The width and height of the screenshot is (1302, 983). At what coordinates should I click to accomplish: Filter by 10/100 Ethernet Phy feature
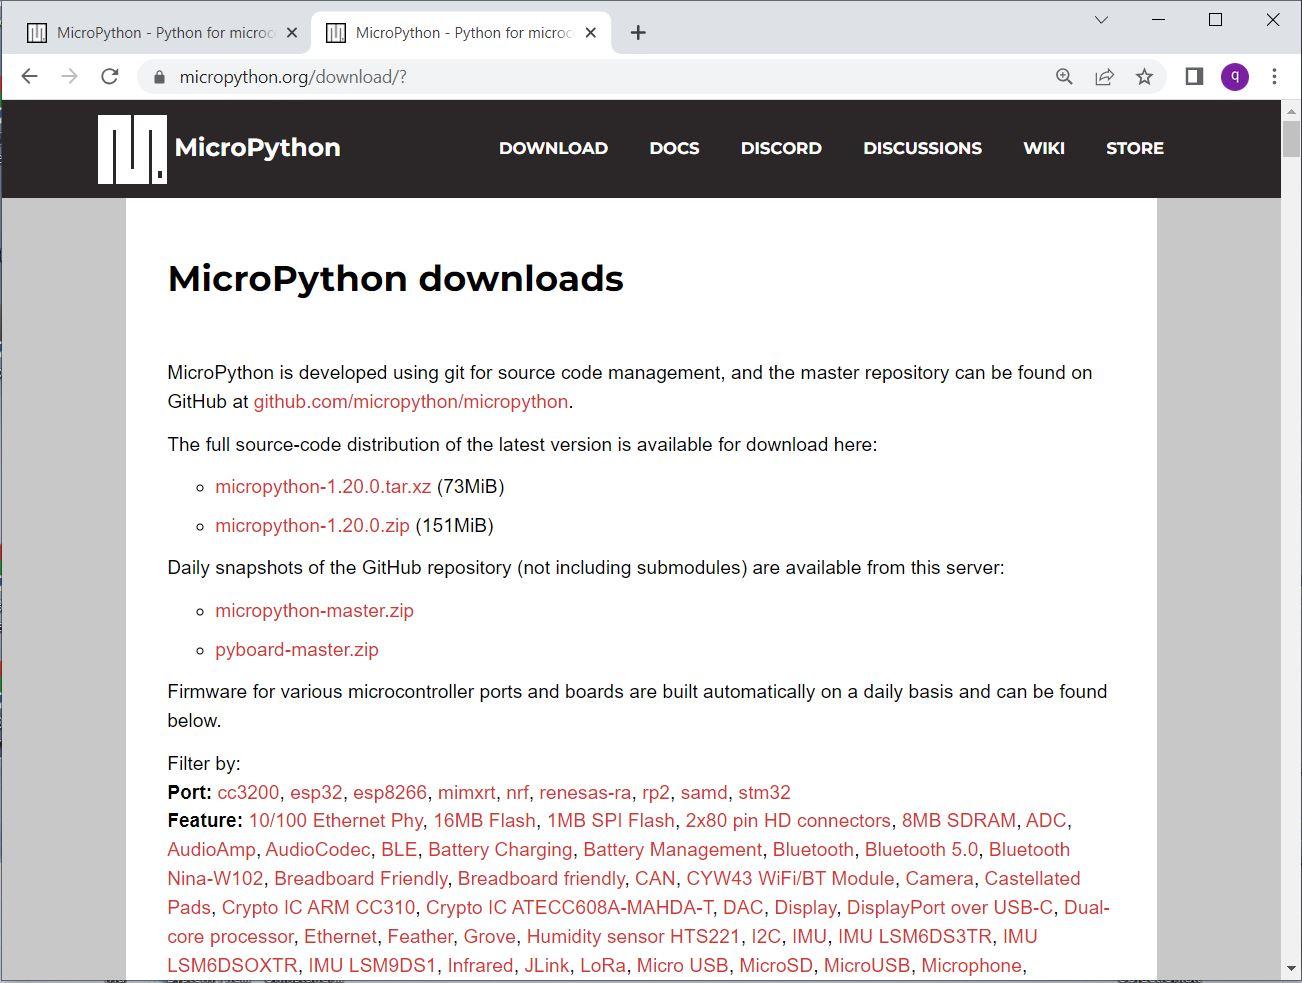pos(336,821)
